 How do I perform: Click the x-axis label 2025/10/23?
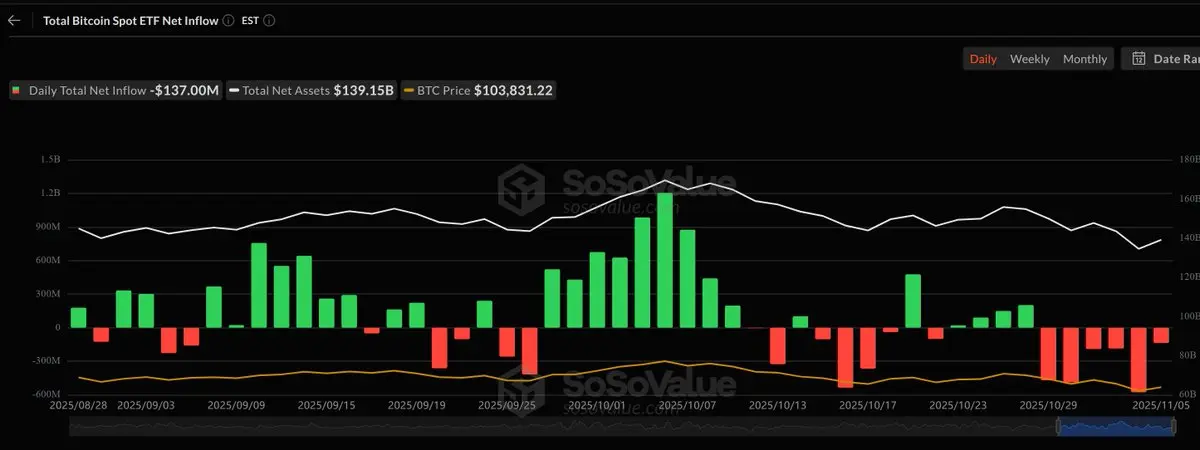coord(957,406)
